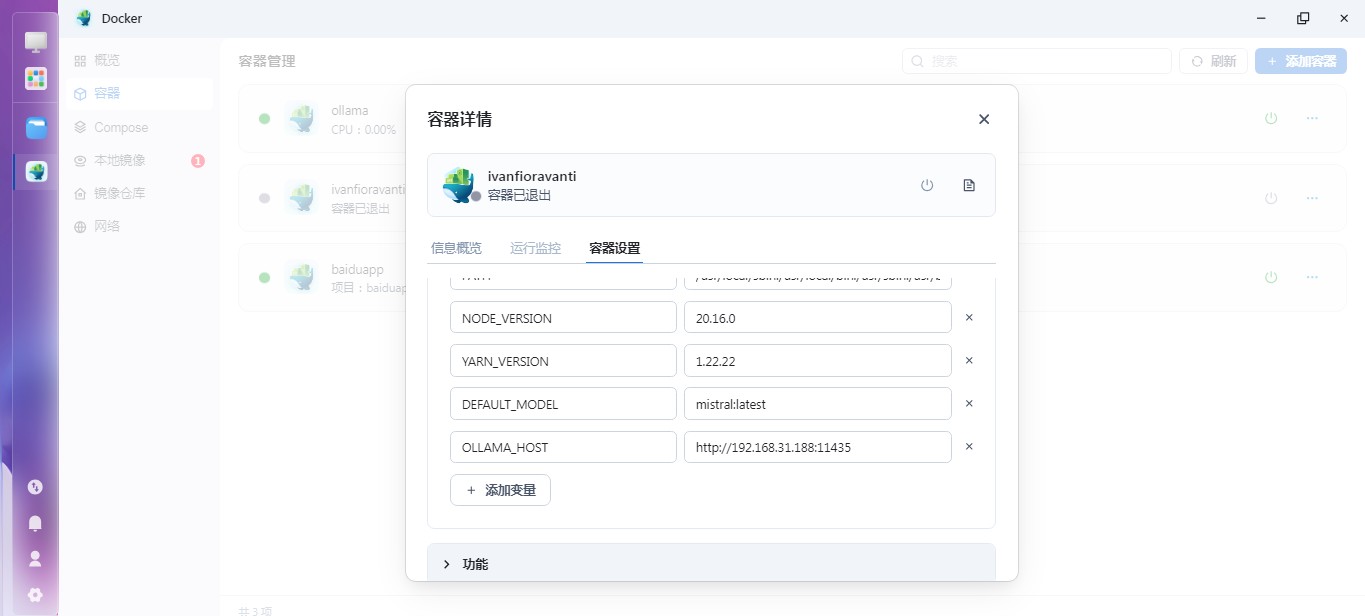Remove the NODE_VERSION variable row
1365x616 pixels.
(x=969, y=318)
